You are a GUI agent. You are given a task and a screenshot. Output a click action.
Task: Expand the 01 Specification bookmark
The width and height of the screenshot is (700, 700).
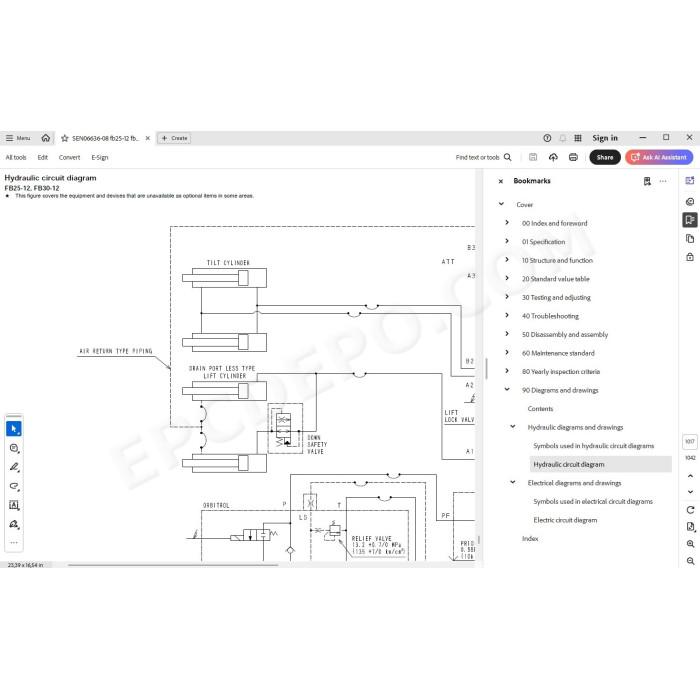[507, 241]
